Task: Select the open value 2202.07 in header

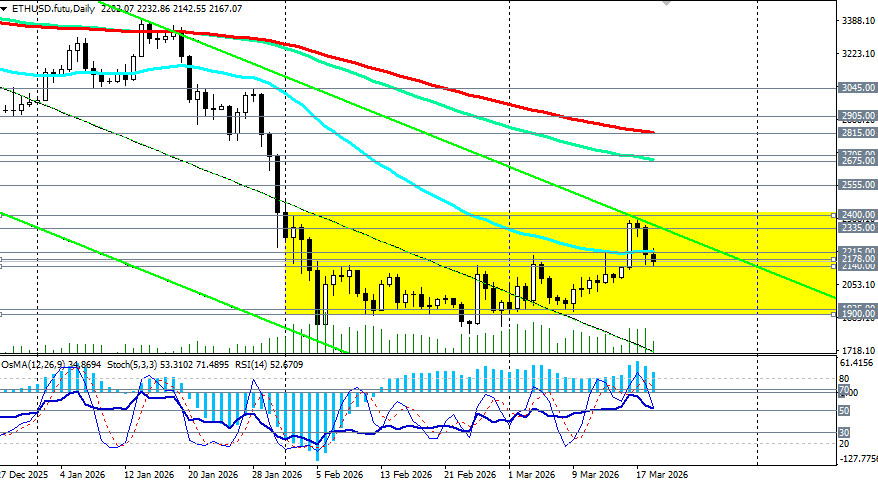Action: (x=119, y=9)
